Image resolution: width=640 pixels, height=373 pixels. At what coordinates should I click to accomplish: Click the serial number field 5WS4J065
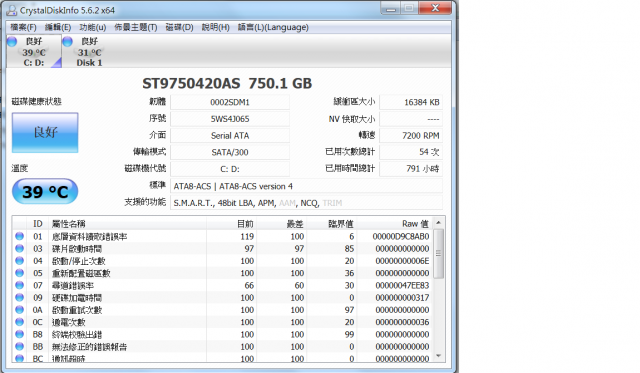coord(230,119)
